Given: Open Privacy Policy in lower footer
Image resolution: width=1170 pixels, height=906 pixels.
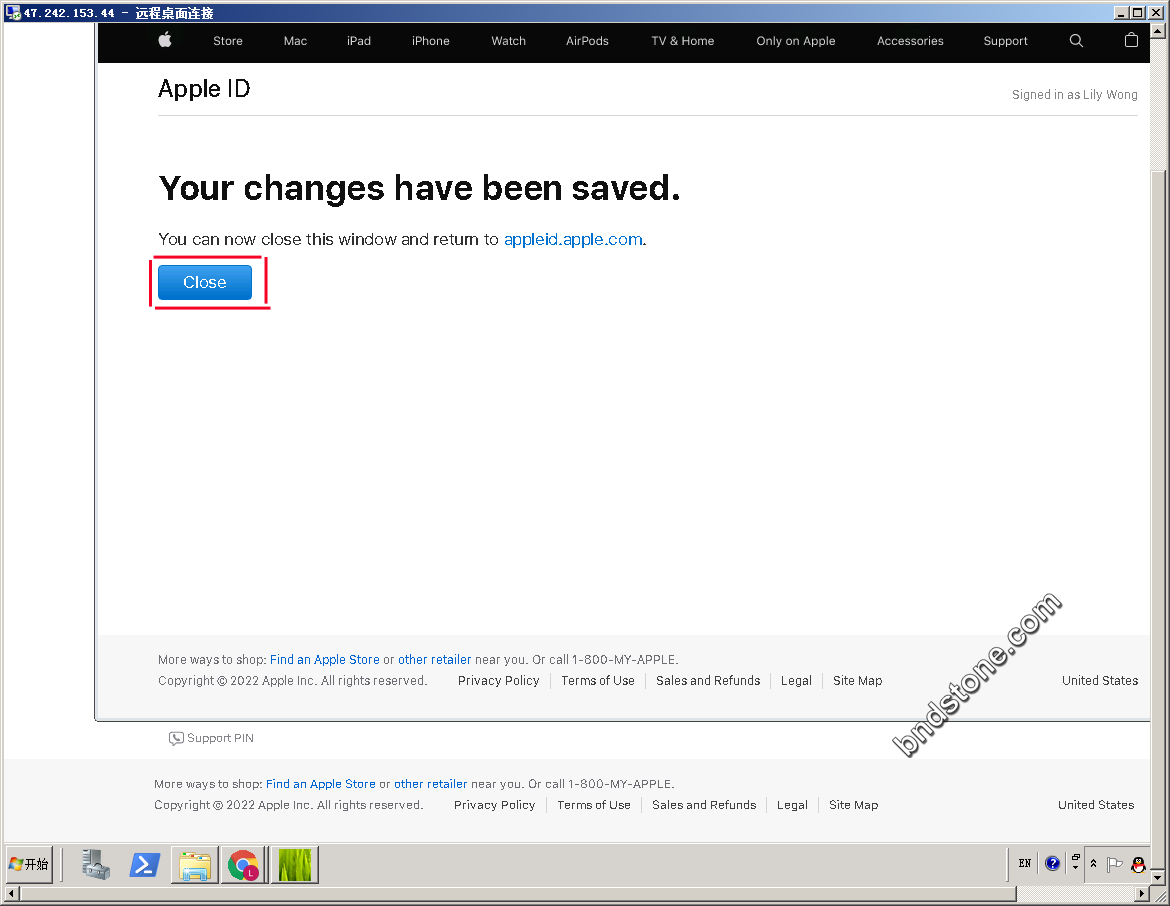Looking at the screenshot, I should [495, 805].
